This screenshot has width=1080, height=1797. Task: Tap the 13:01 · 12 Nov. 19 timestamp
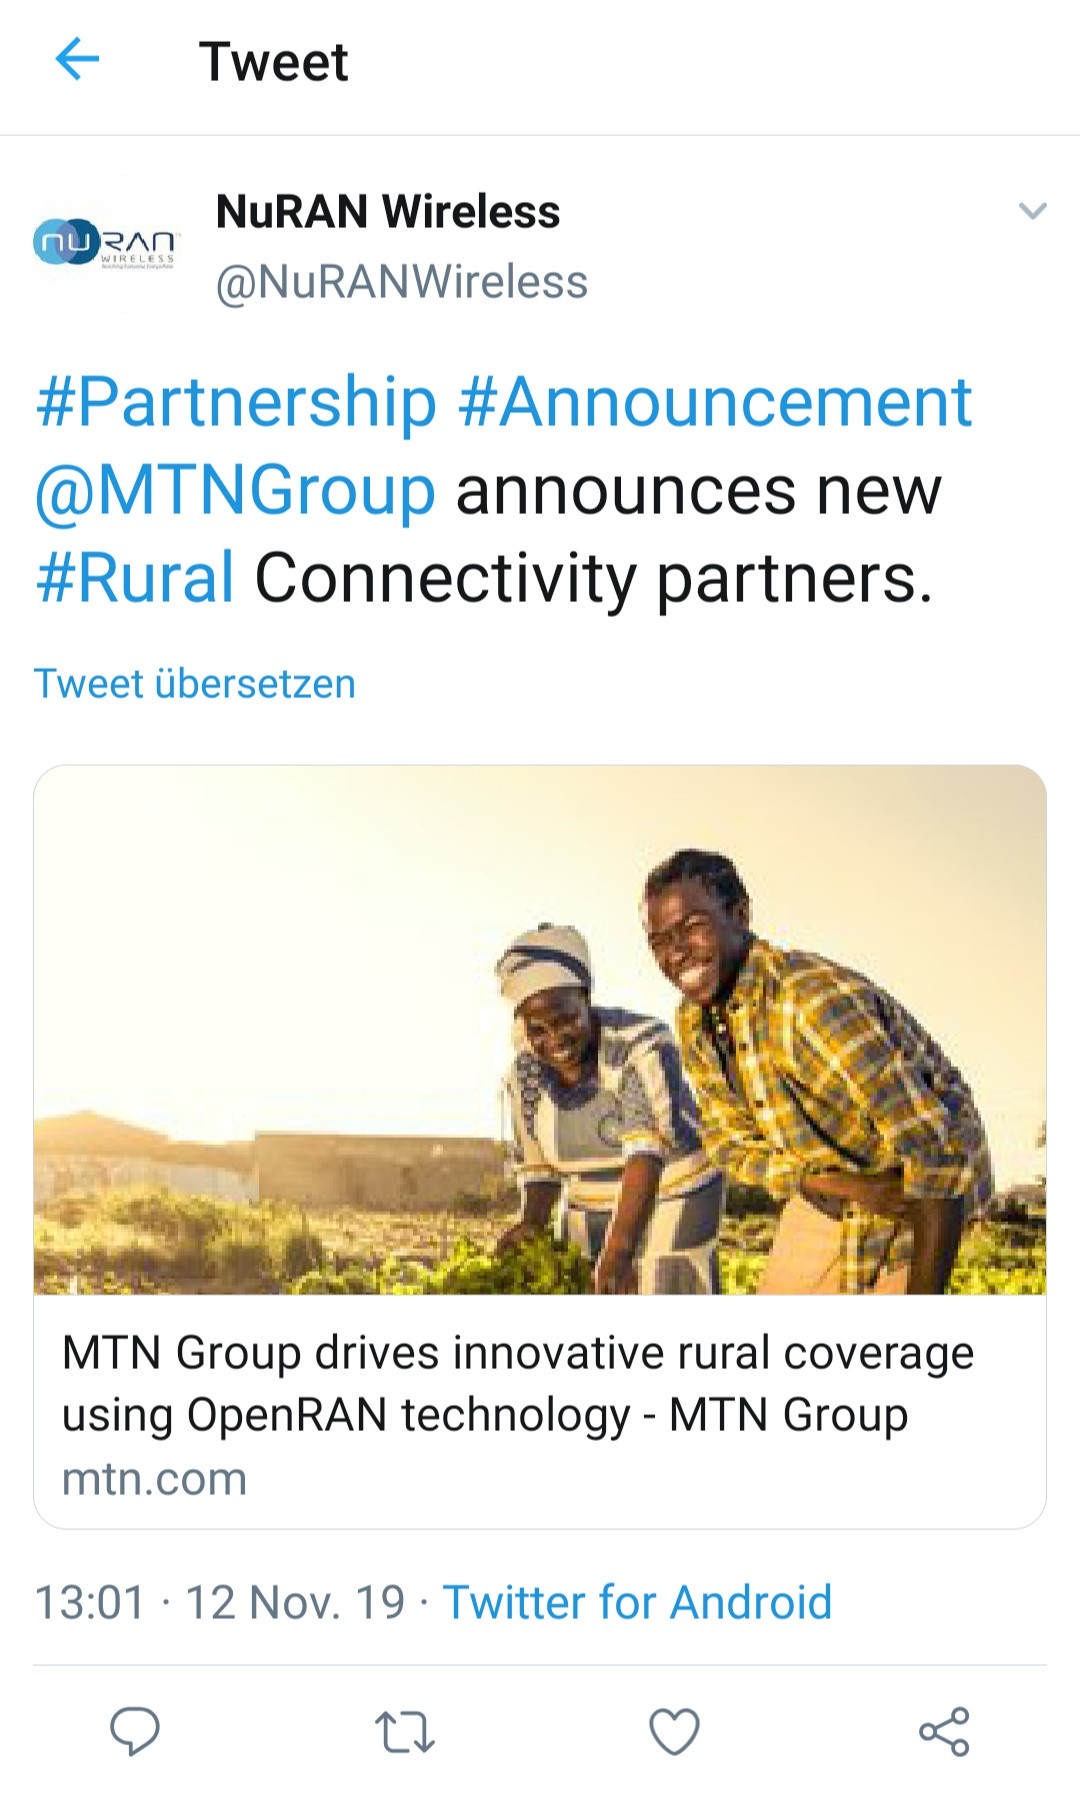(x=220, y=1602)
